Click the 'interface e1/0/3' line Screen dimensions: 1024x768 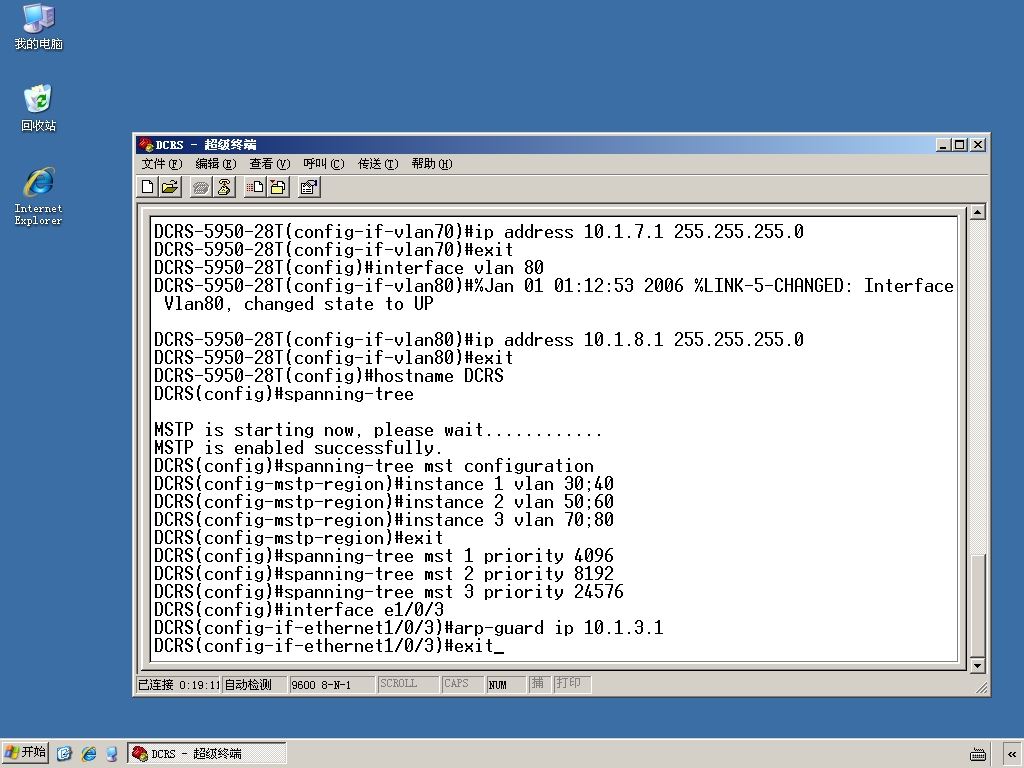(299, 610)
